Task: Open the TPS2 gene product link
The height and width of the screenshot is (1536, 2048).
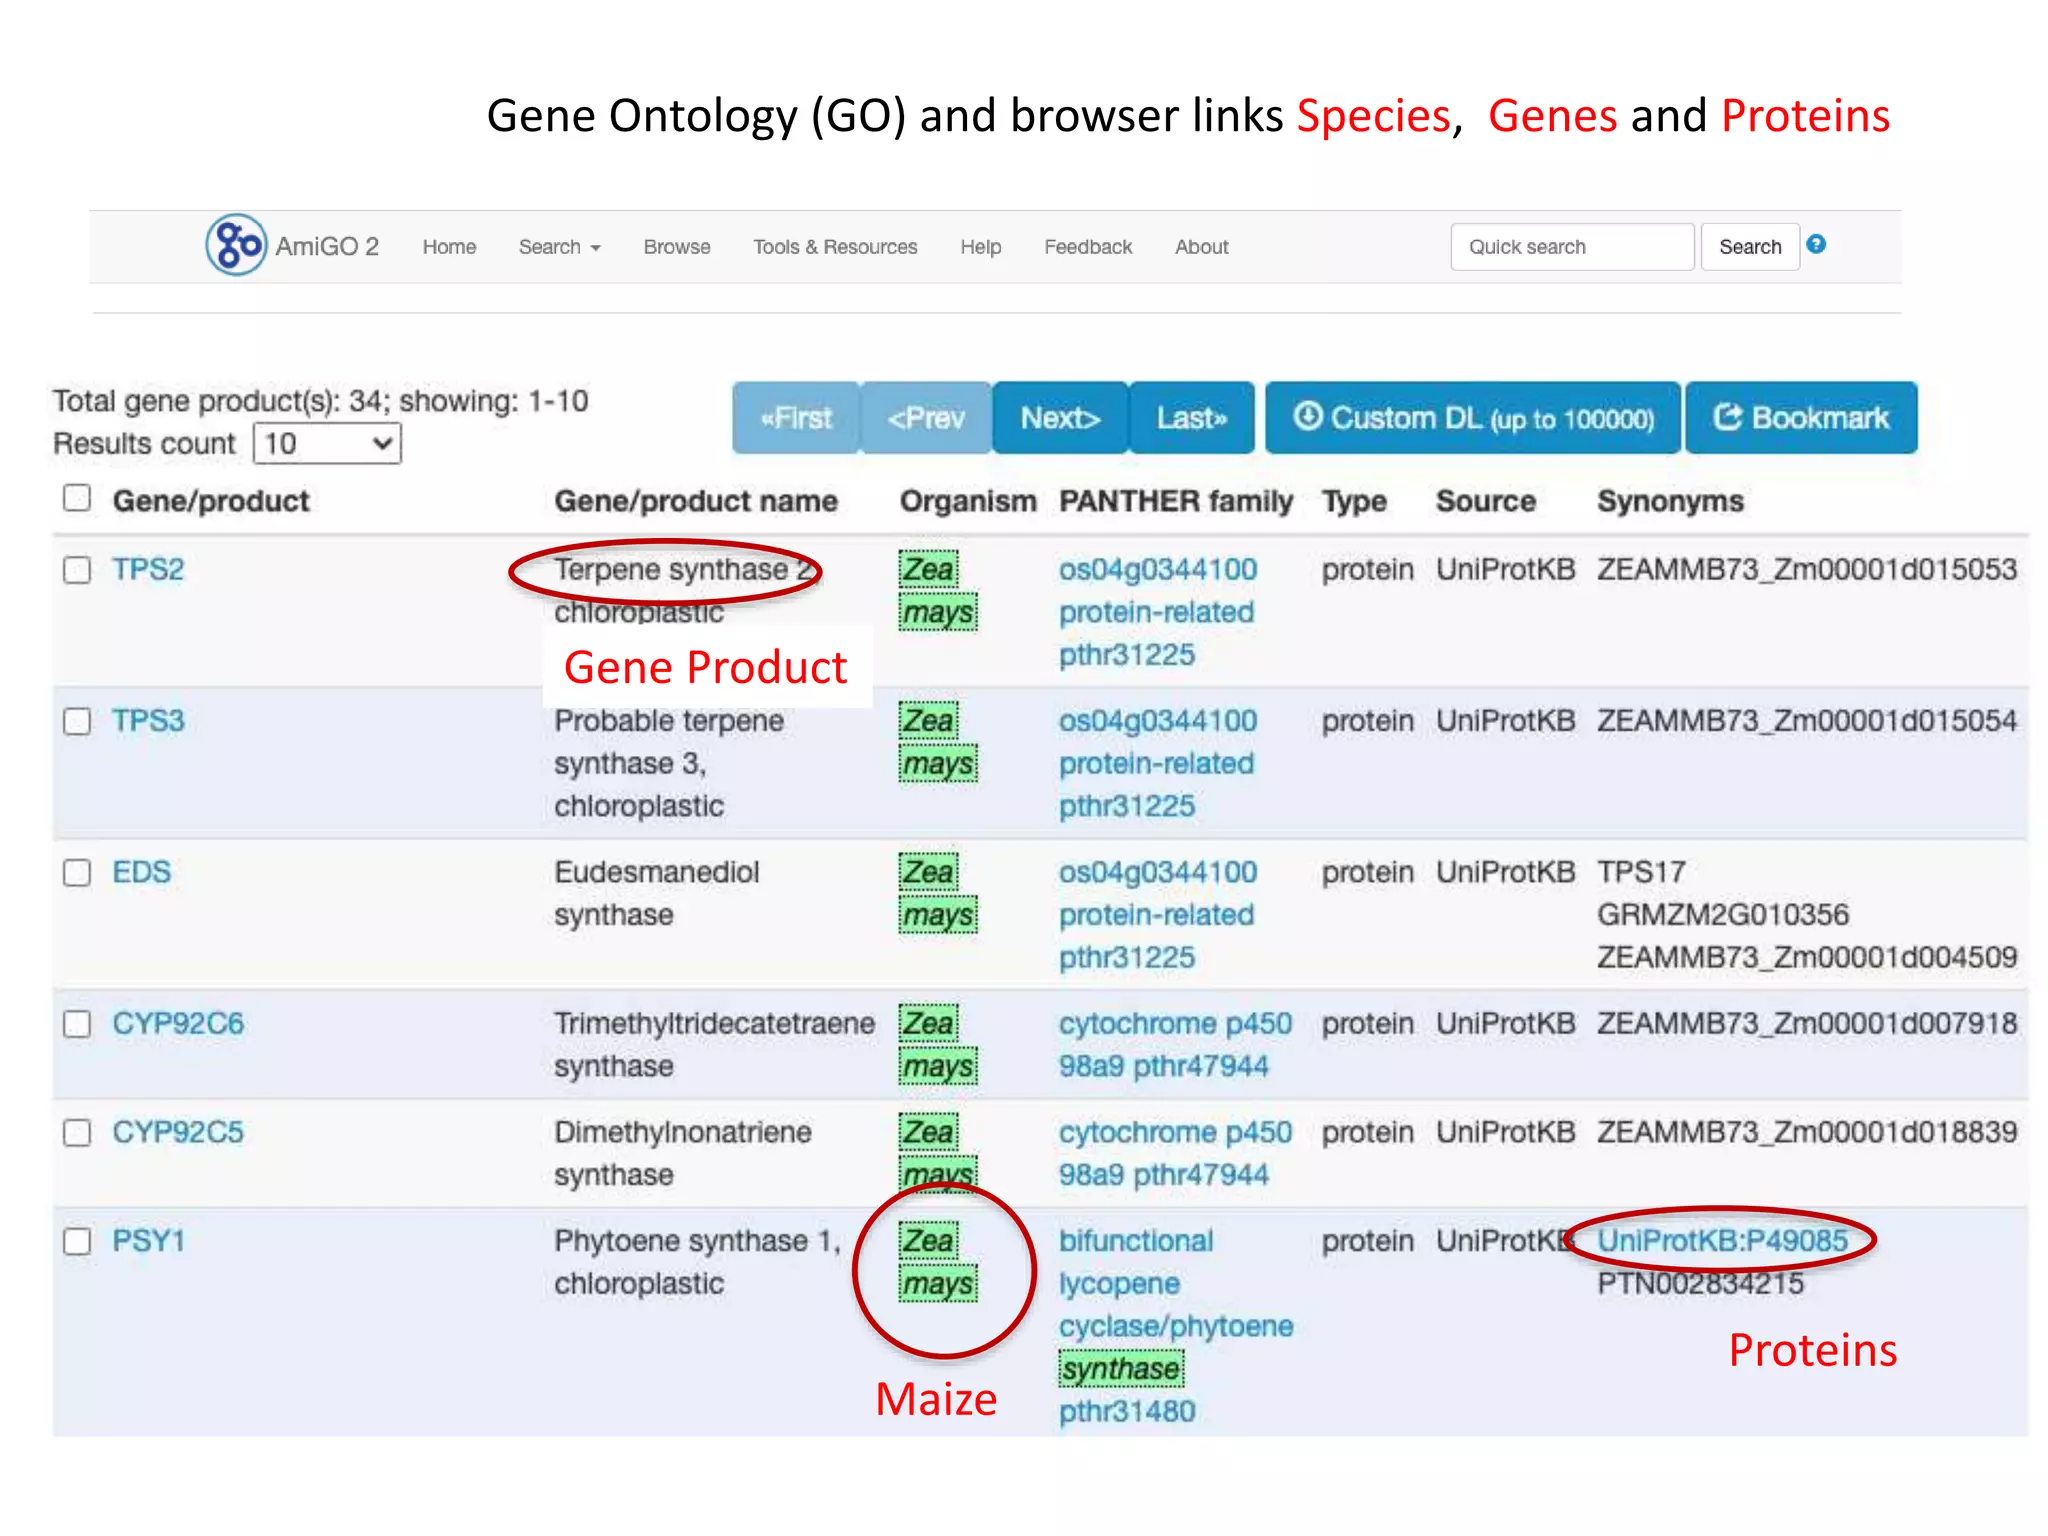Action: [x=148, y=569]
